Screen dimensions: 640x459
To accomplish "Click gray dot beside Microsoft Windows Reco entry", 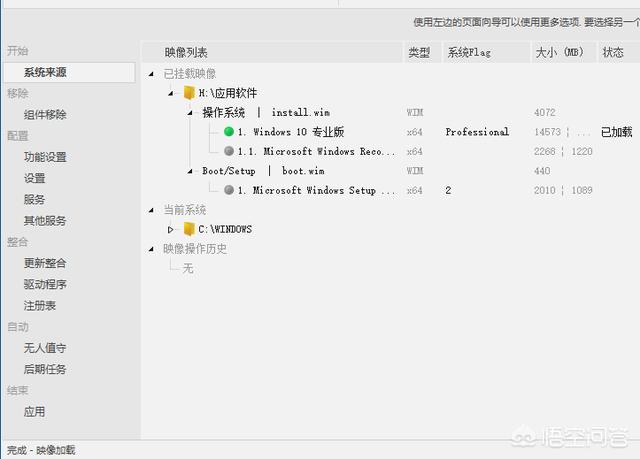I will 229,152.
